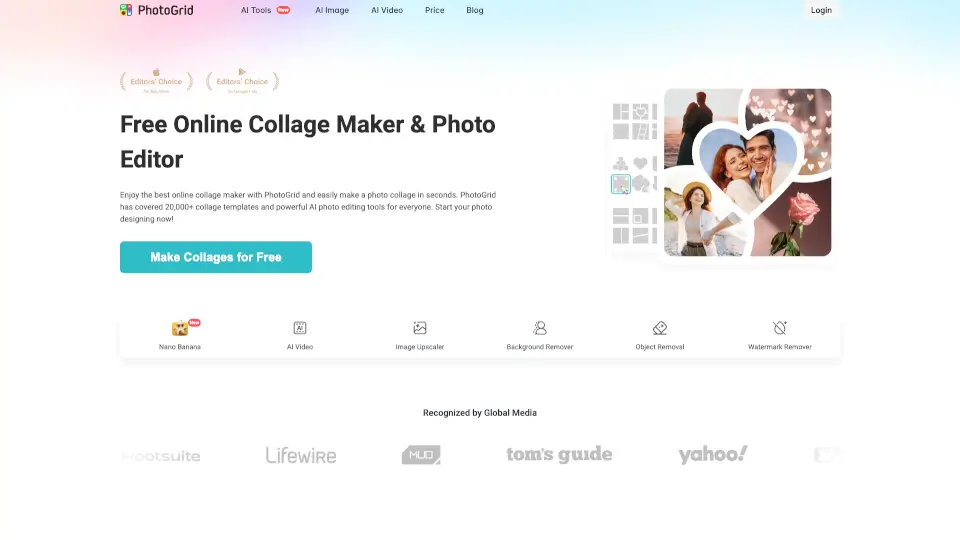Click the Login button
Viewport: 960px width, 540px height.
pyautogui.click(x=821, y=10)
